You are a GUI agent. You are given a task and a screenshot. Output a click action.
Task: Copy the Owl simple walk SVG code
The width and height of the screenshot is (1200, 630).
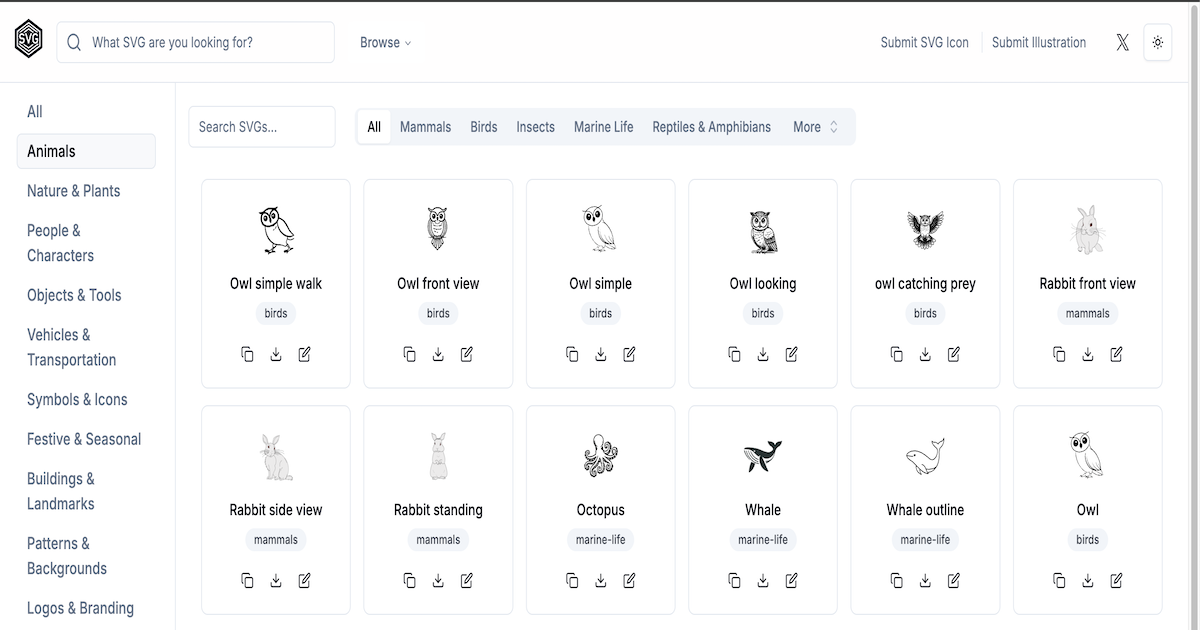(x=247, y=354)
